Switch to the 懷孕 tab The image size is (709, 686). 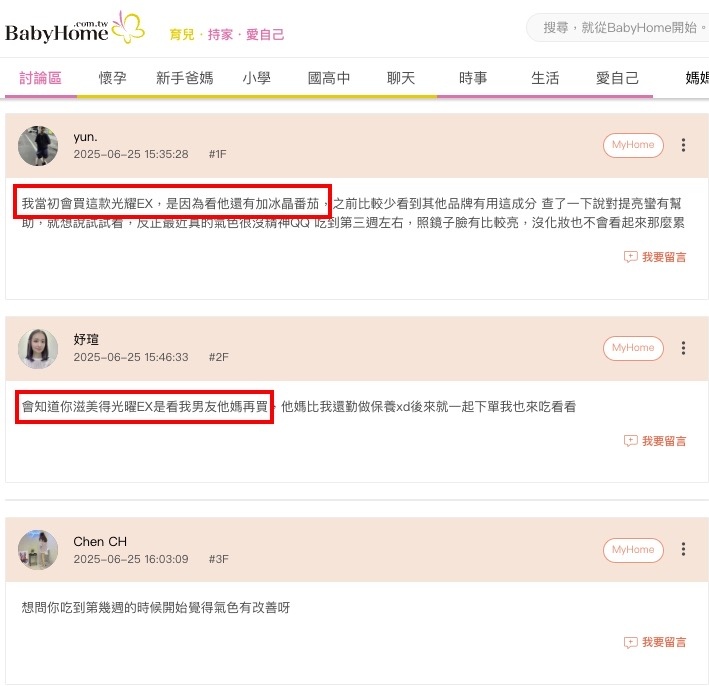pos(113,78)
